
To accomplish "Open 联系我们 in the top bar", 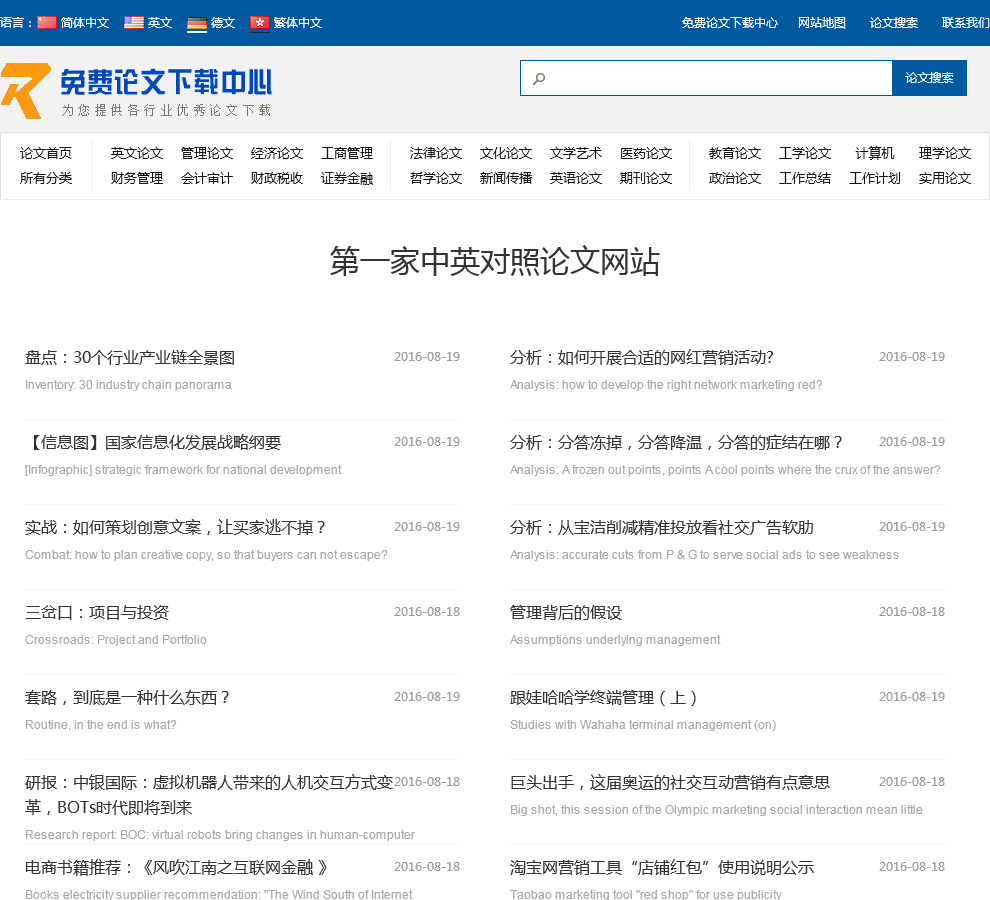I will [965, 22].
